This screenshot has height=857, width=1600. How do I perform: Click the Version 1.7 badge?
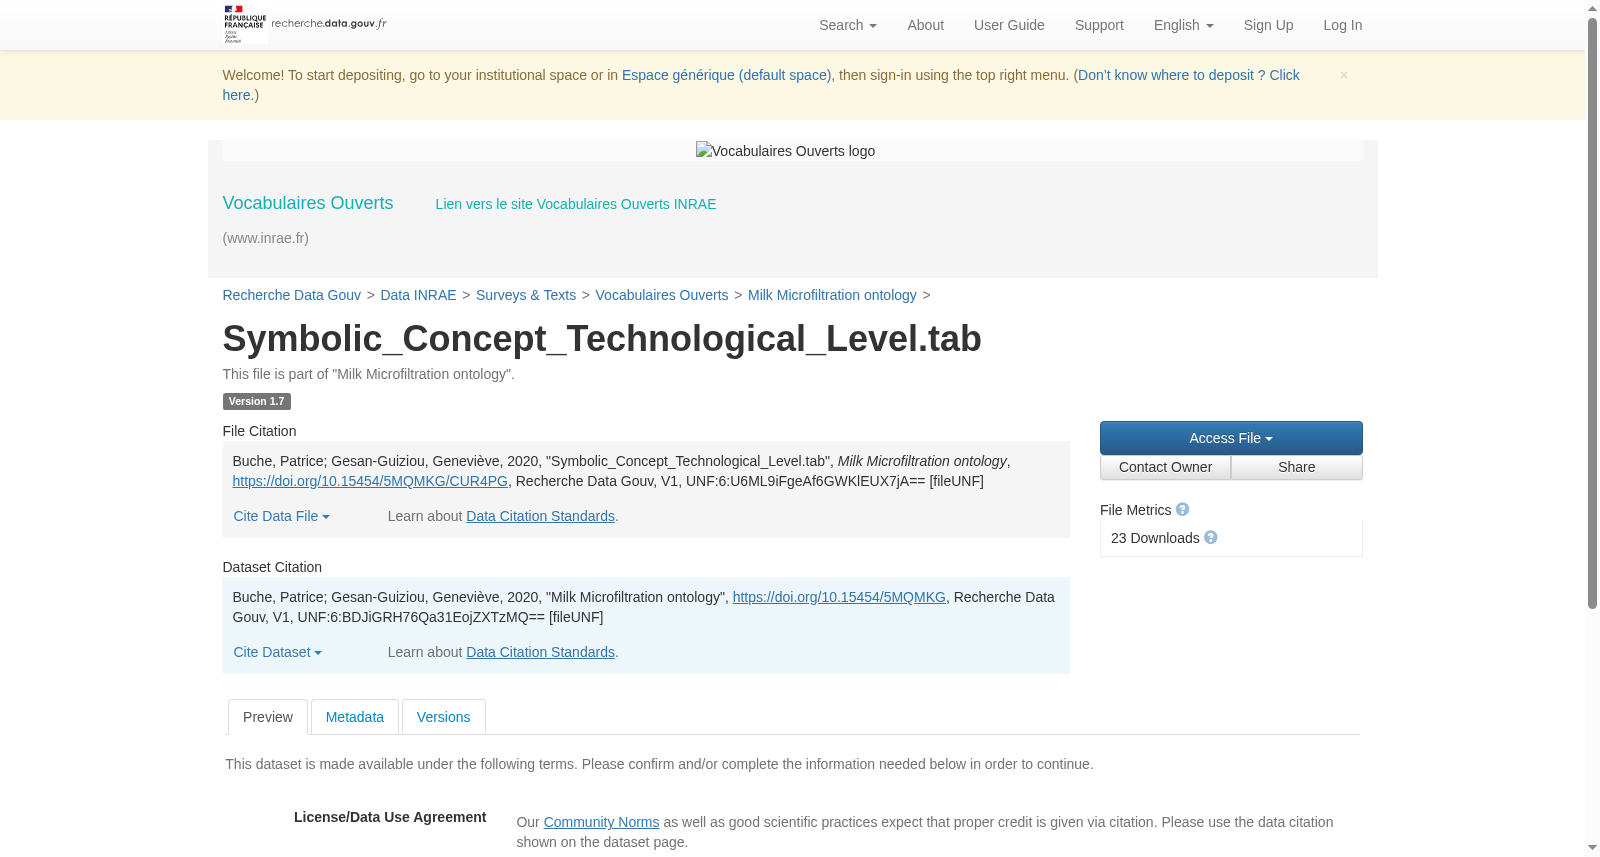(256, 401)
